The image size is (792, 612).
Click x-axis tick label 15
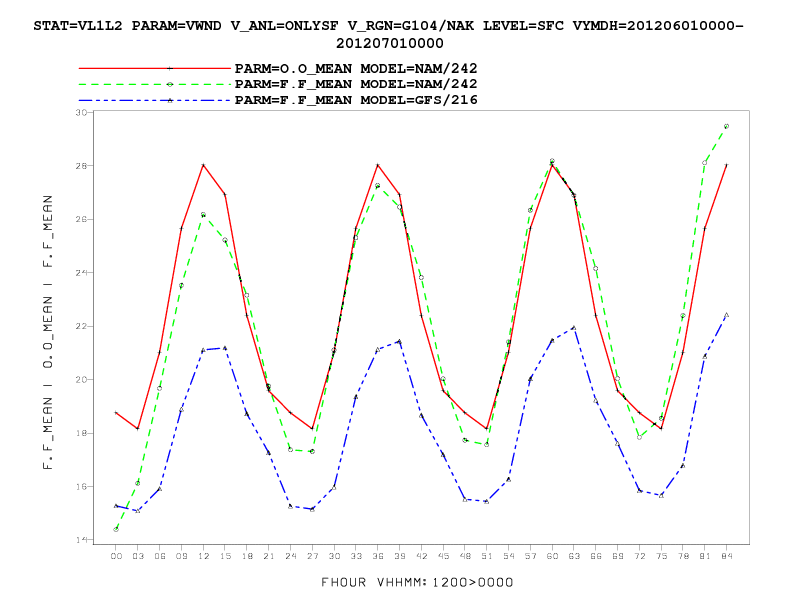[225, 556]
